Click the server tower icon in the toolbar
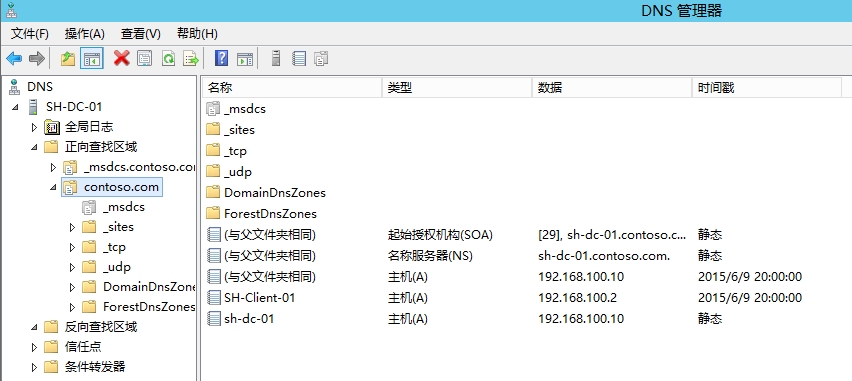Screen dimensions: 852x381 point(275,58)
